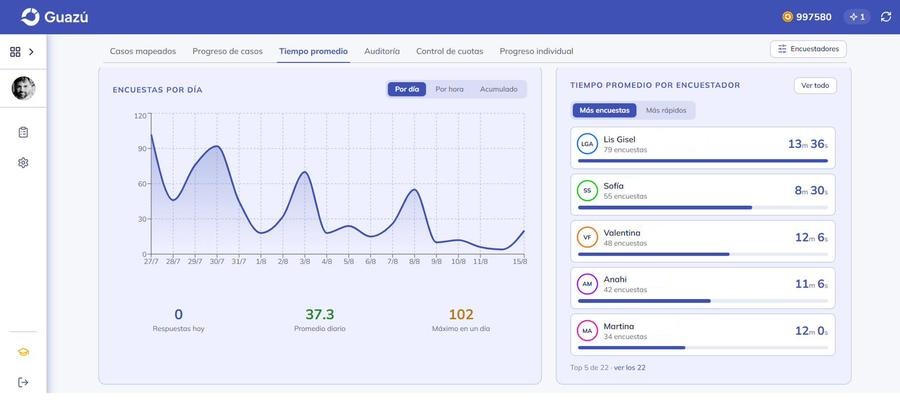
Task: Switch to the Auditoría tab
Action: [382, 51]
